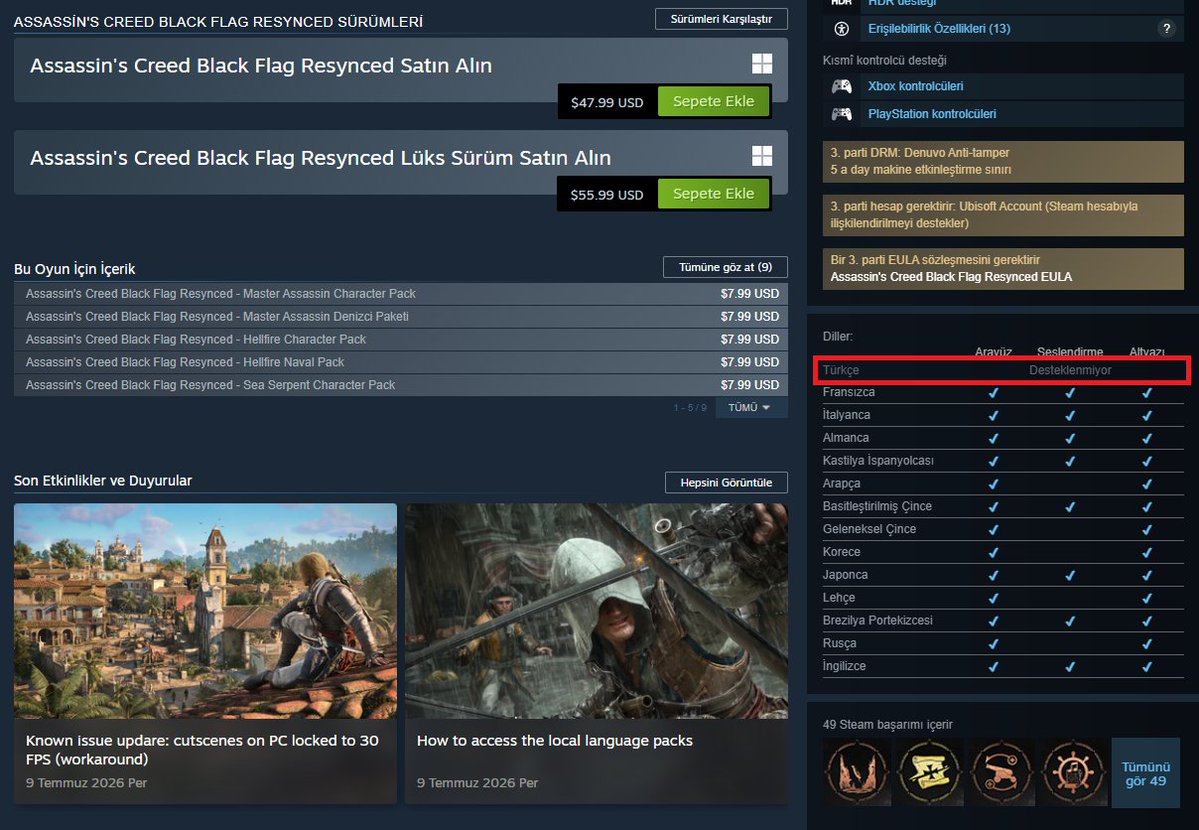Click the 49 Steam başarımı içerir text
The image size is (1199, 830).
(x=888, y=724)
